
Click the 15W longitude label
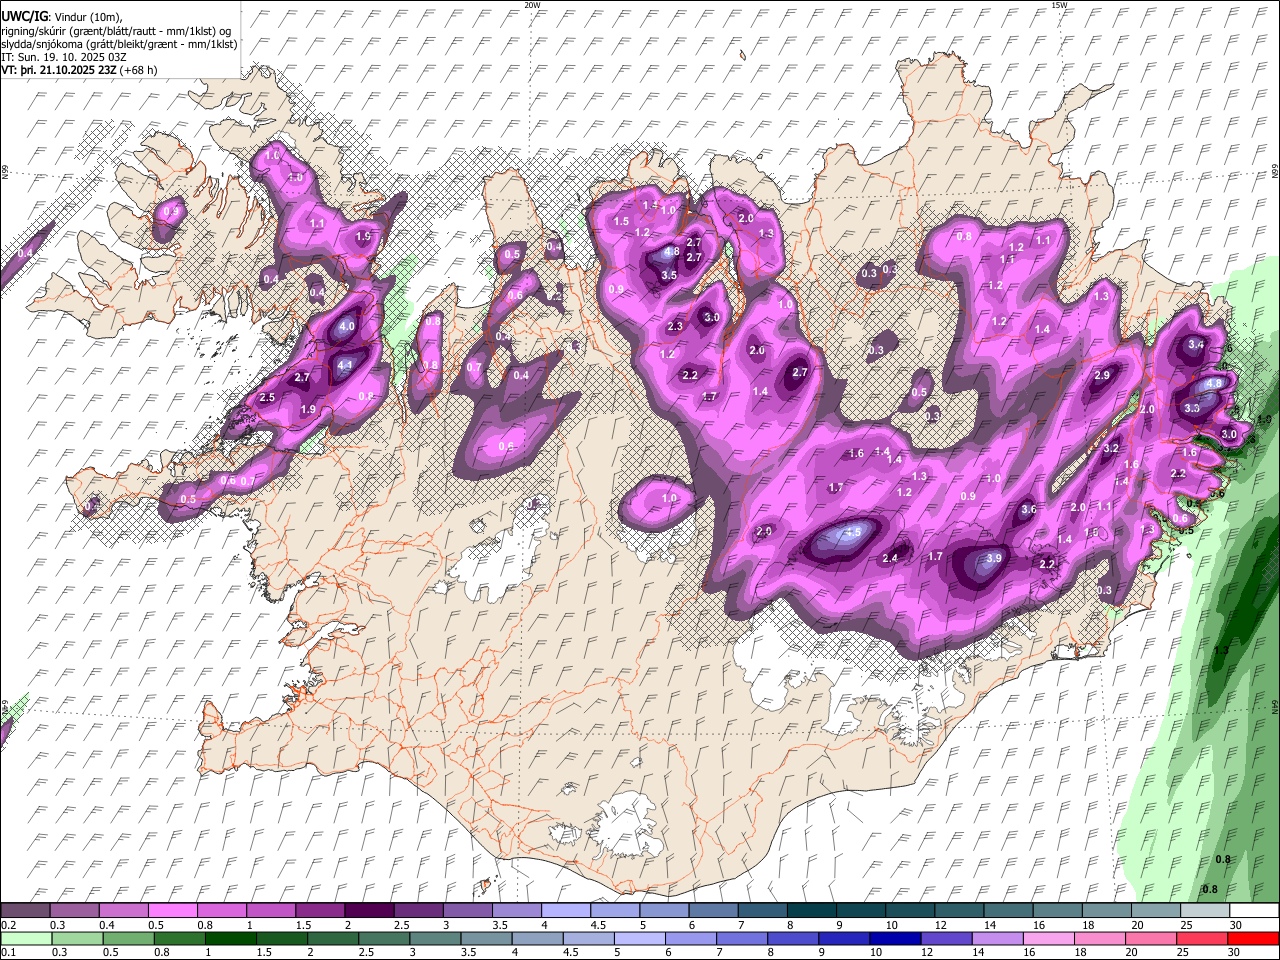(x=1060, y=5)
